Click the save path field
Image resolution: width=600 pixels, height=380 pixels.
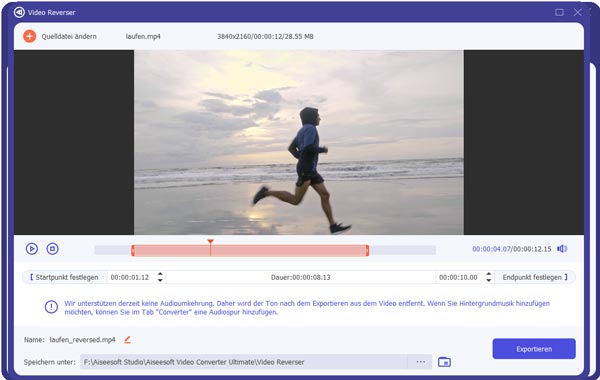click(244, 362)
